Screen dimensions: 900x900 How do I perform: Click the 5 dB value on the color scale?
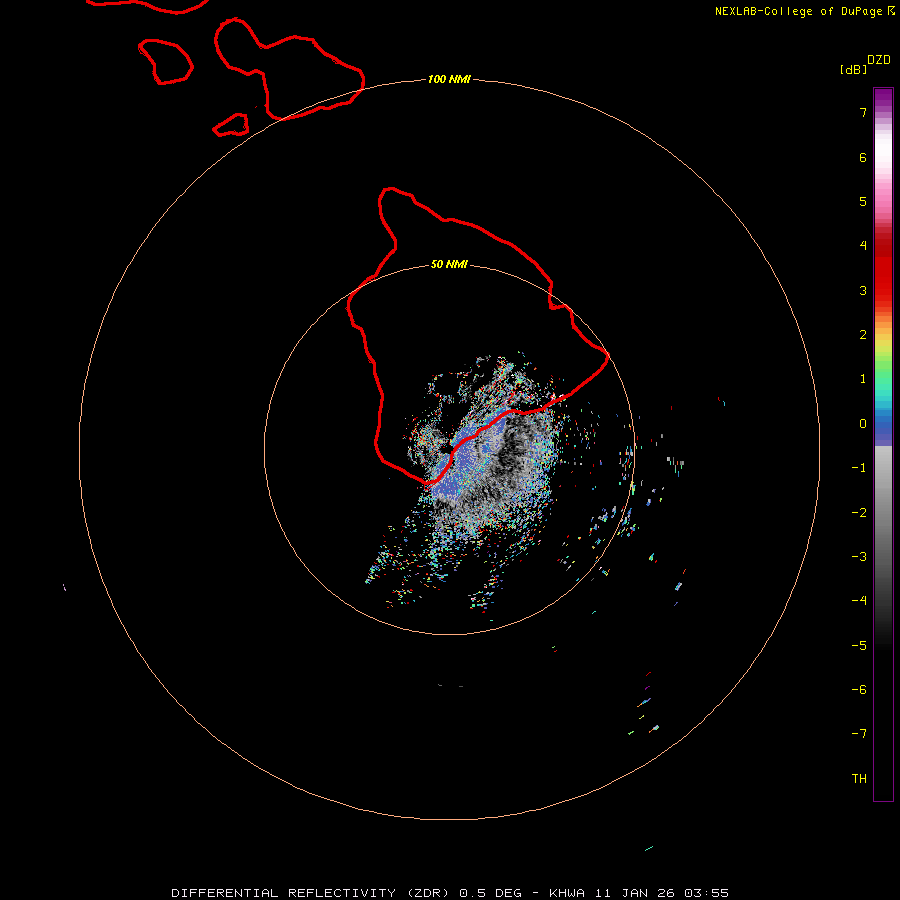[x=863, y=201]
